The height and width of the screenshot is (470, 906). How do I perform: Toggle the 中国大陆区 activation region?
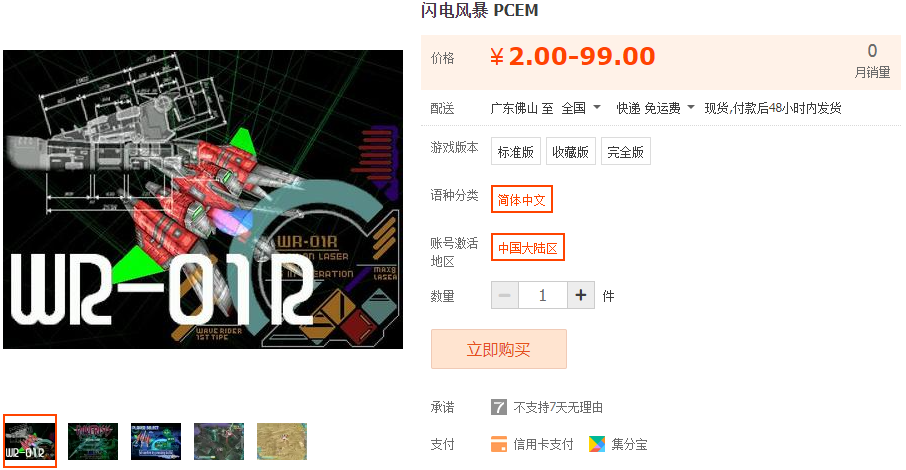(x=528, y=247)
